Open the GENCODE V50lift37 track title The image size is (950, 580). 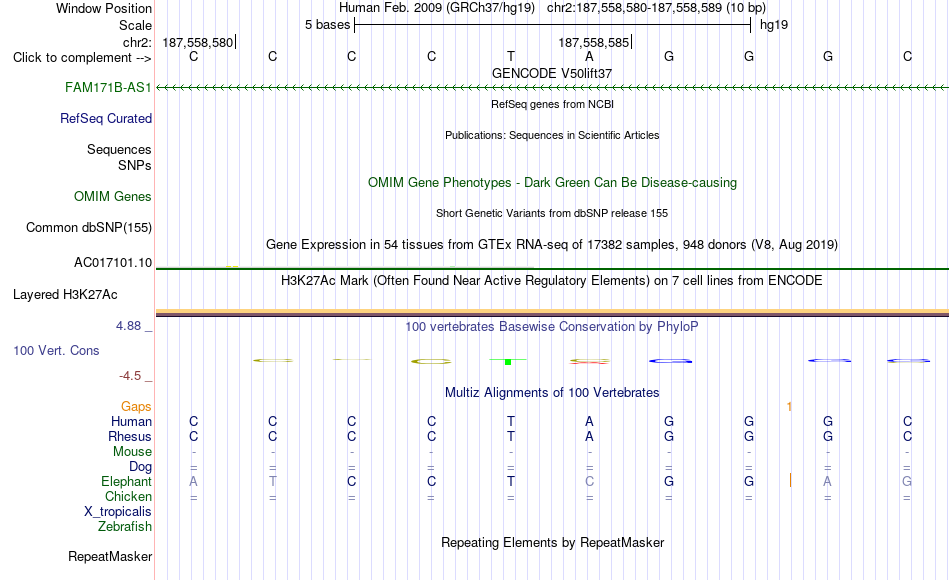[x=552, y=73]
